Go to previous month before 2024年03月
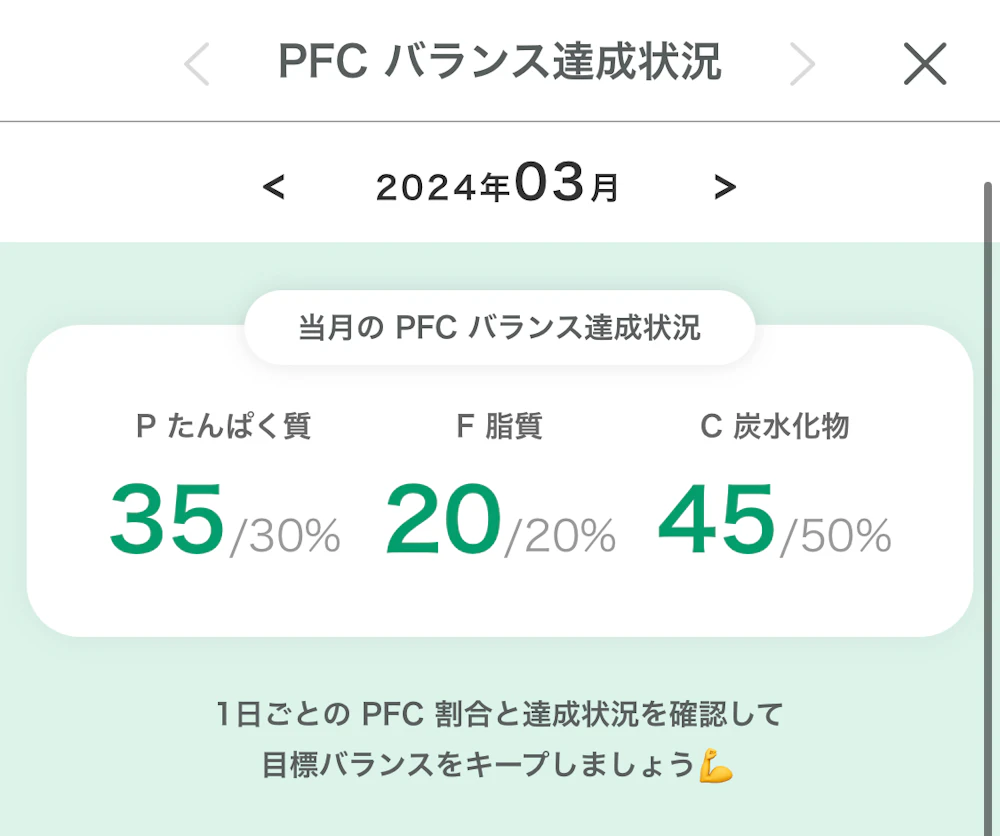This screenshot has height=836, width=1000. pos(274,186)
